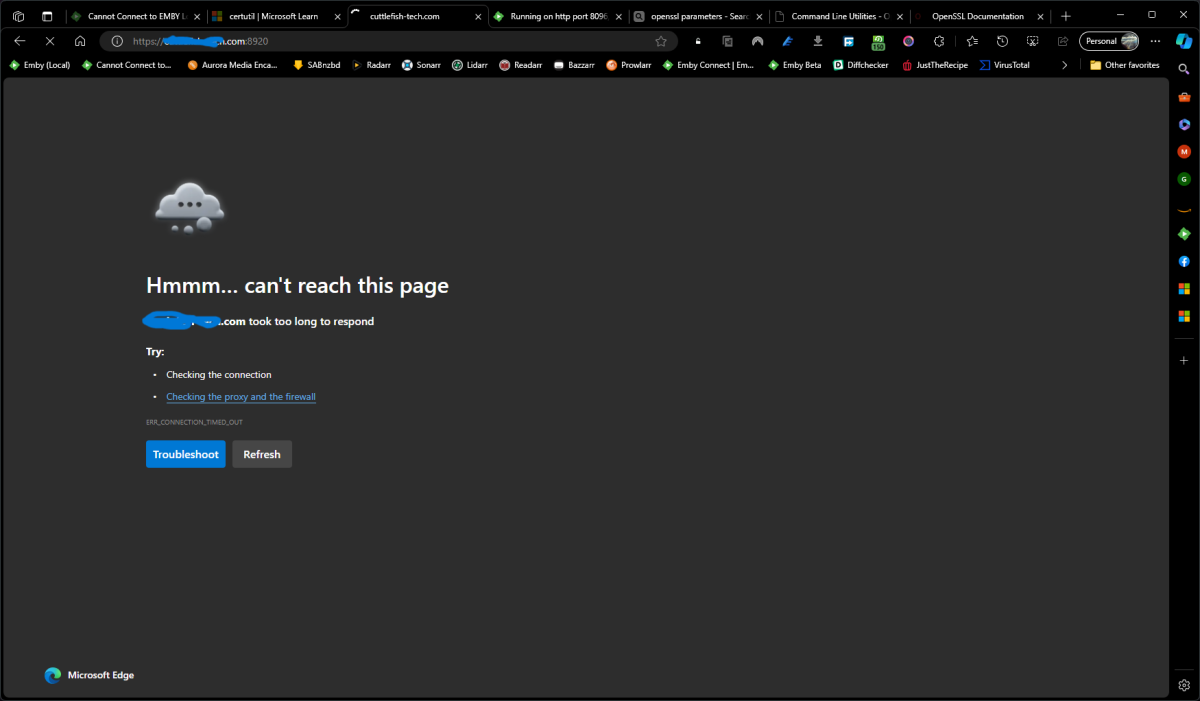Launch the web capture screenshot tool
1200x701 pixels.
pyautogui.click(x=1030, y=41)
